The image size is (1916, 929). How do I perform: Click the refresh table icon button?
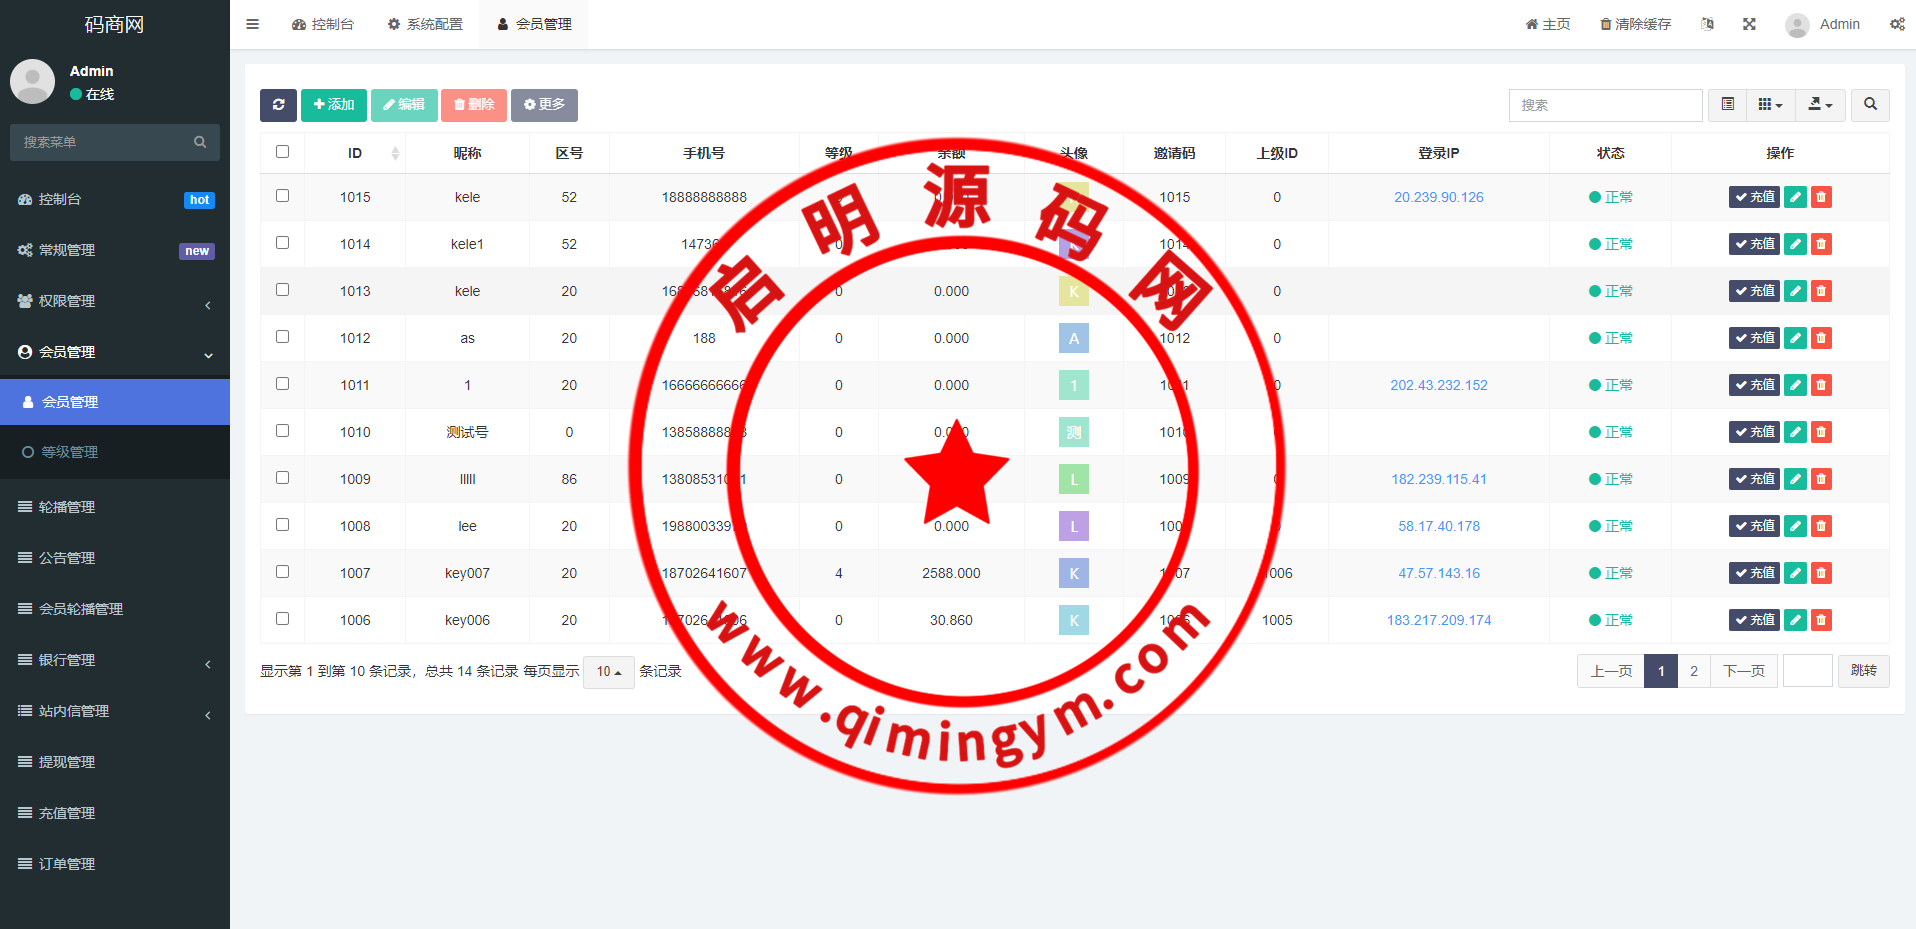click(x=278, y=105)
